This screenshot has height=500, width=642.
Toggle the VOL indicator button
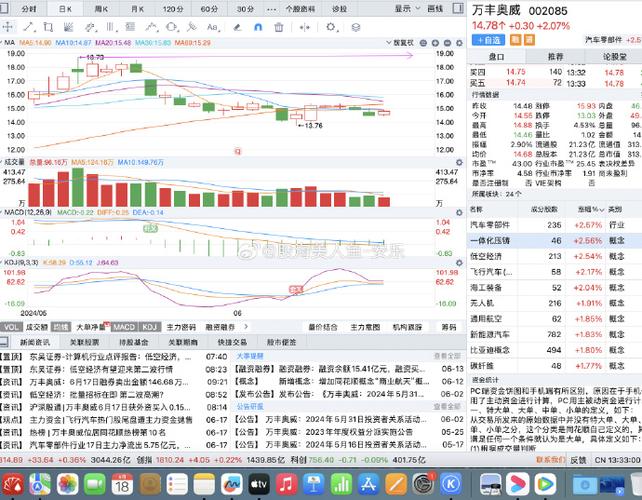(x=11, y=327)
